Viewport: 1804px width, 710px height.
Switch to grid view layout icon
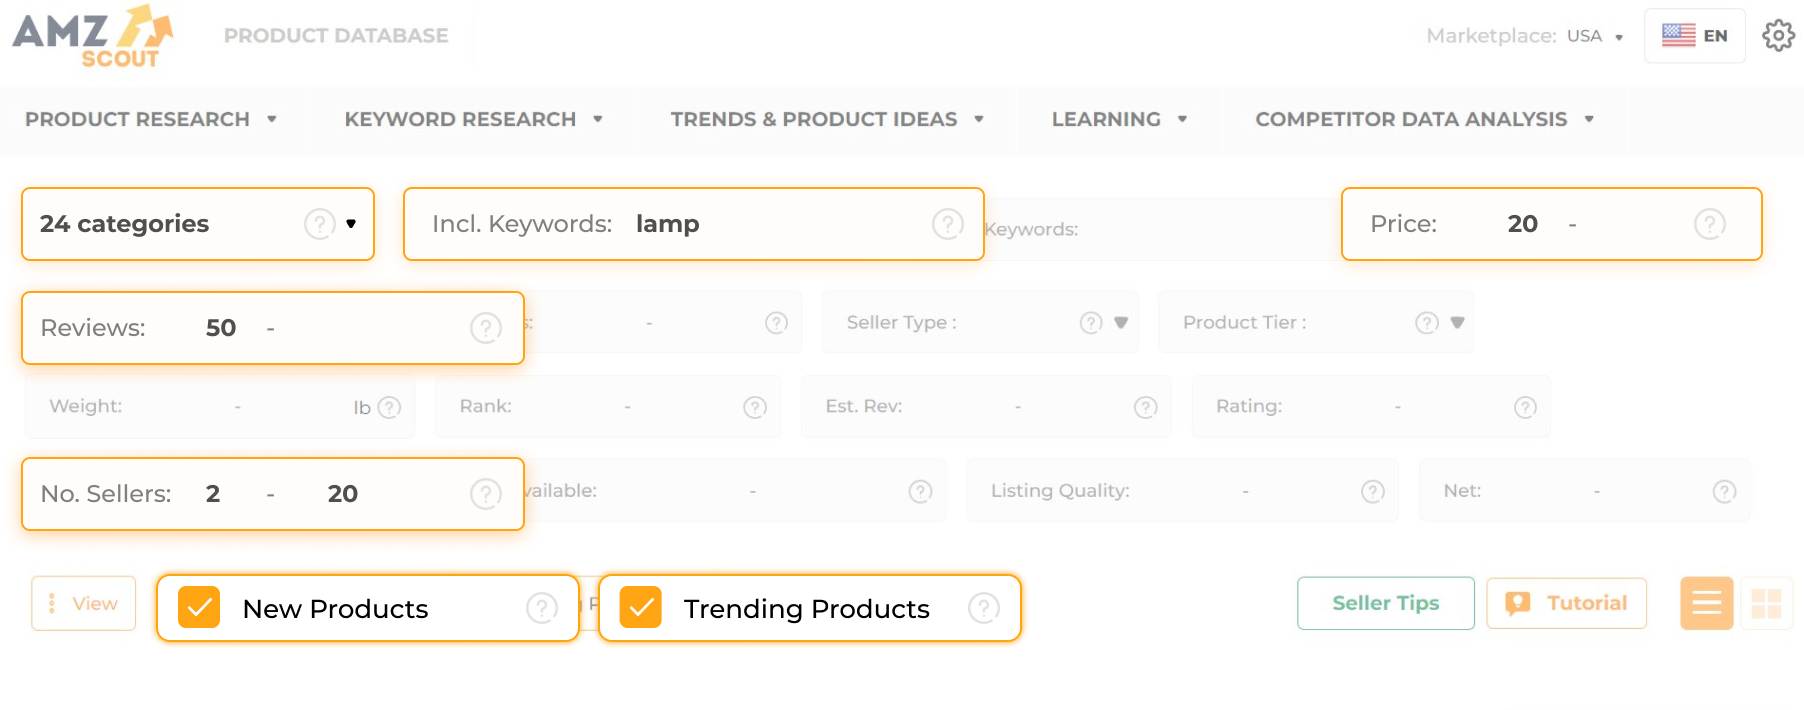[x=1766, y=603]
